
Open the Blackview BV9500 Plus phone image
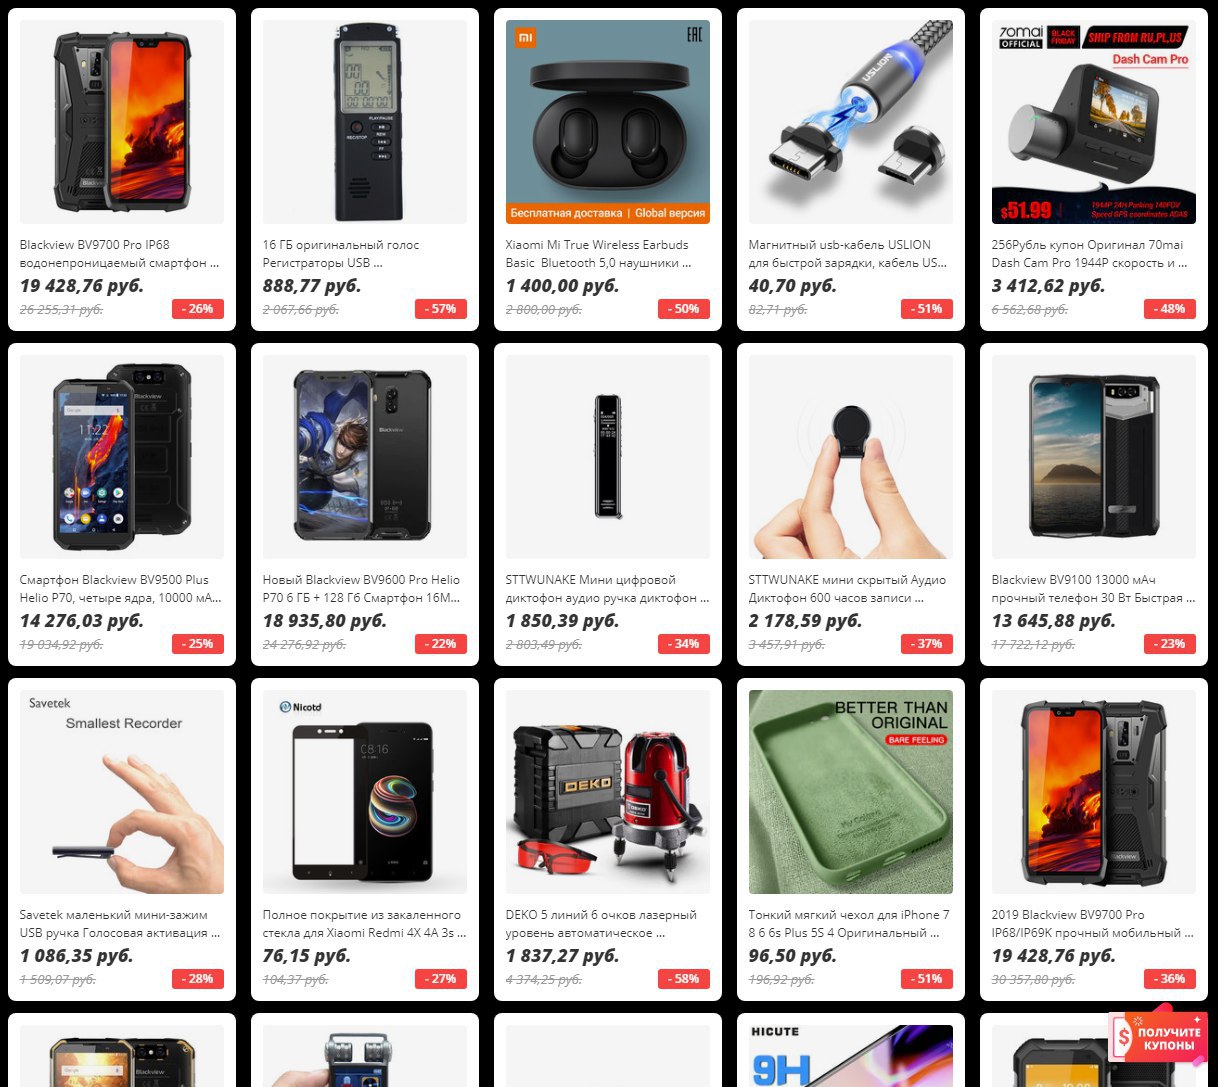[122, 457]
